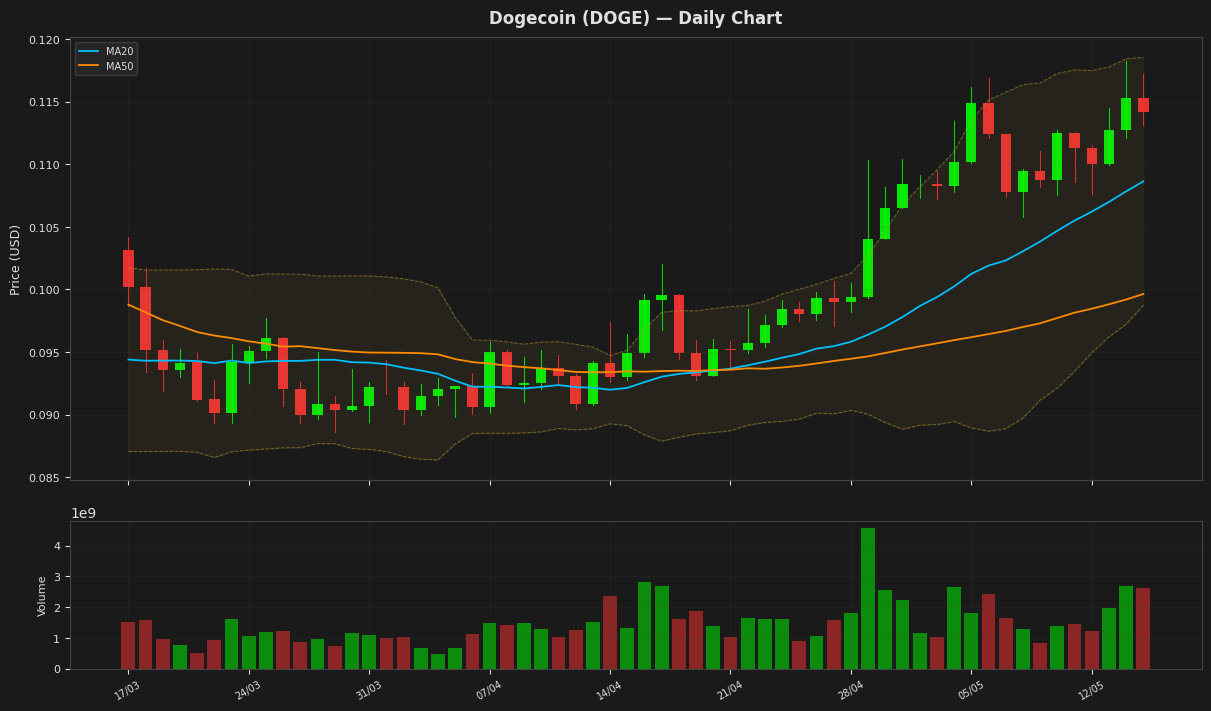Click the 05/05 date label
The image size is (1211, 711).
970,691
